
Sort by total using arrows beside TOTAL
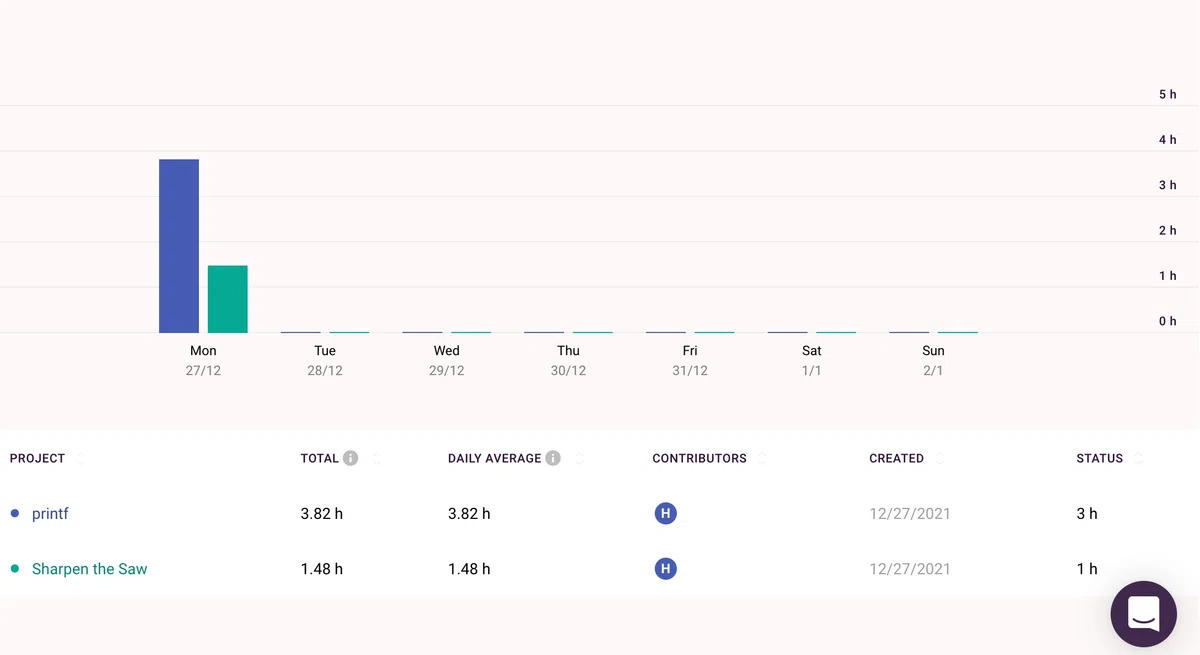(x=377, y=458)
